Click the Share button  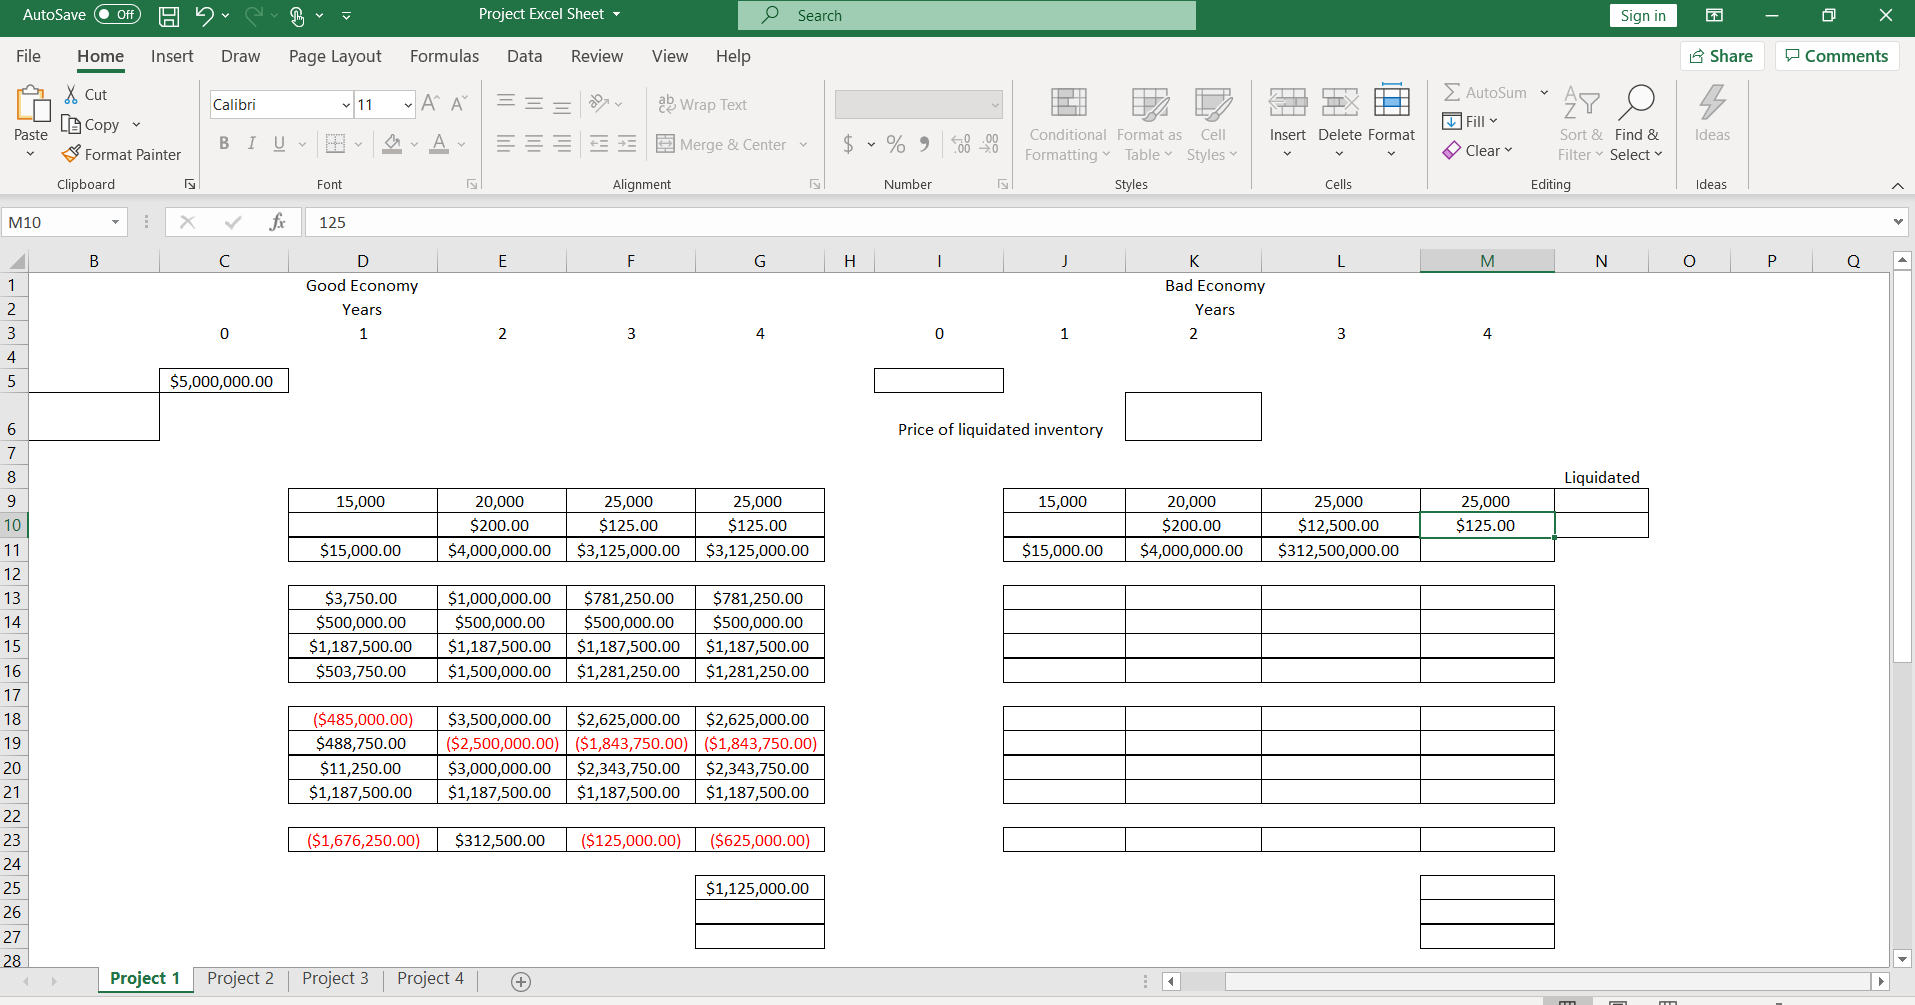1721,56
